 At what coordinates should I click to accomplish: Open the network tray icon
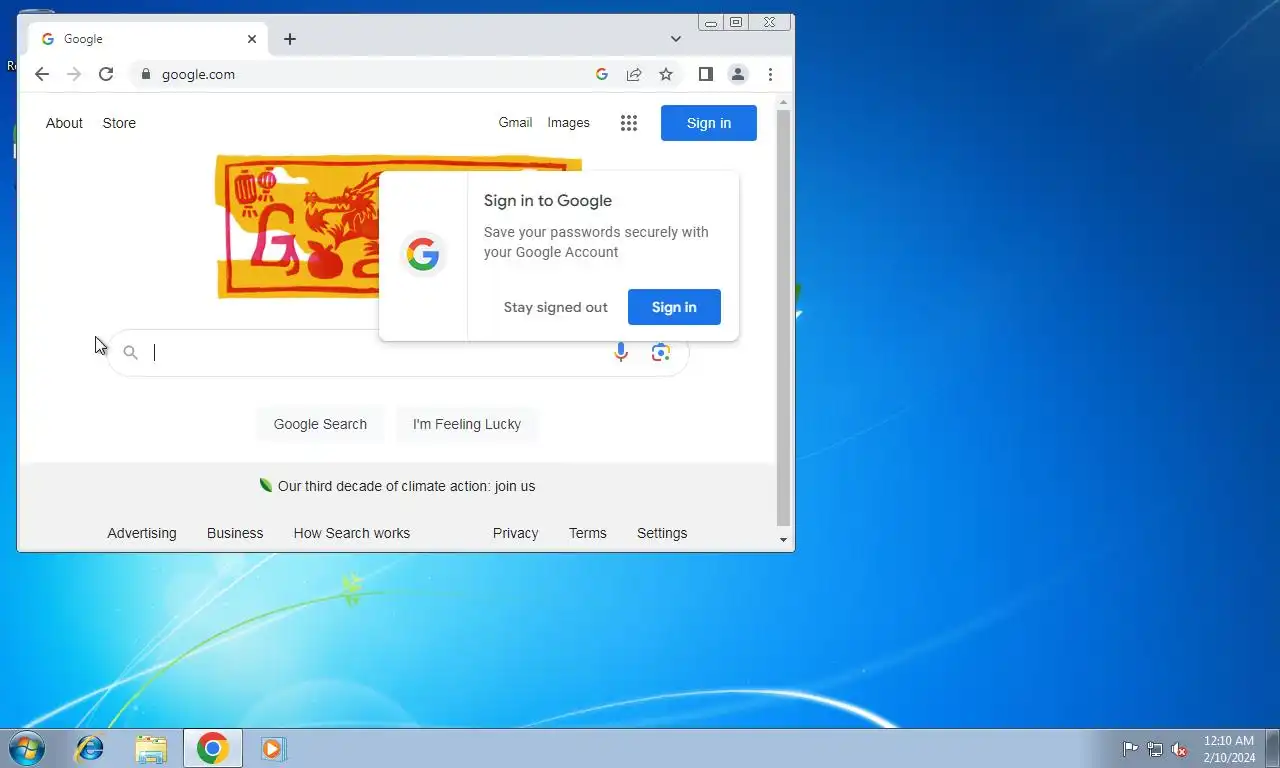coord(1155,749)
